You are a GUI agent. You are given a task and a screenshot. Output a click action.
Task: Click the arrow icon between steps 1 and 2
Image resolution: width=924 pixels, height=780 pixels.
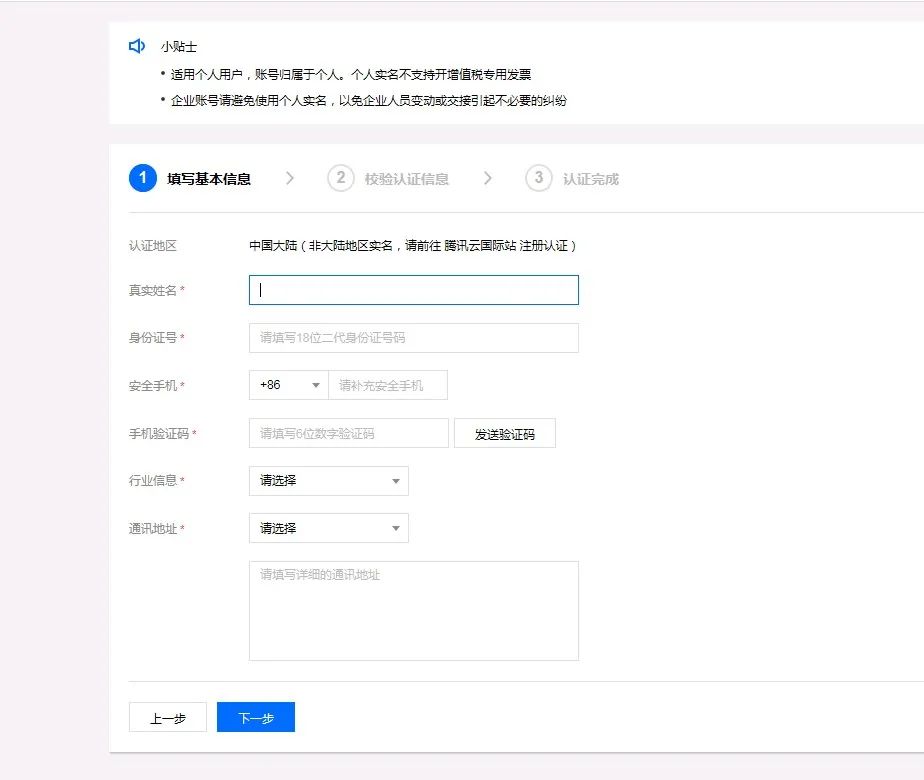[x=291, y=178]
